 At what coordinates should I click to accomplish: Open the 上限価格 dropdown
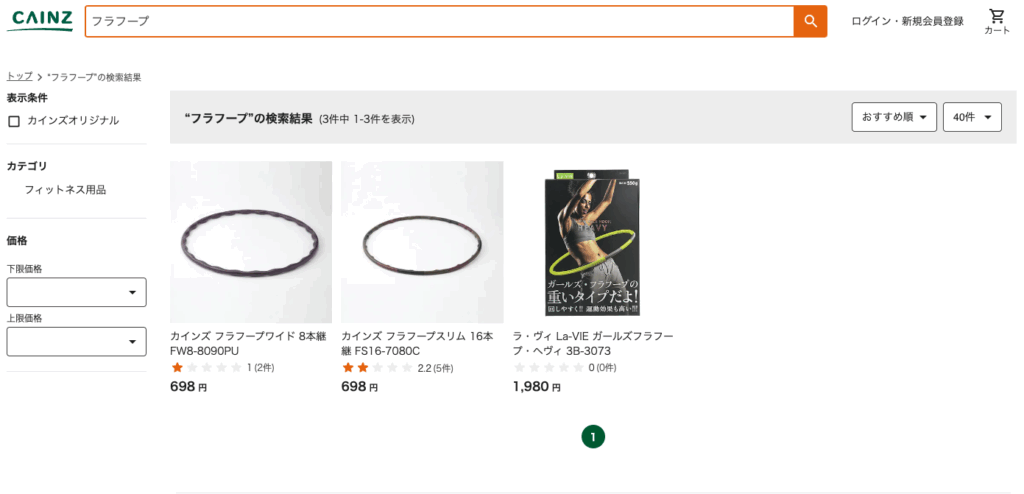click(76, 342)
